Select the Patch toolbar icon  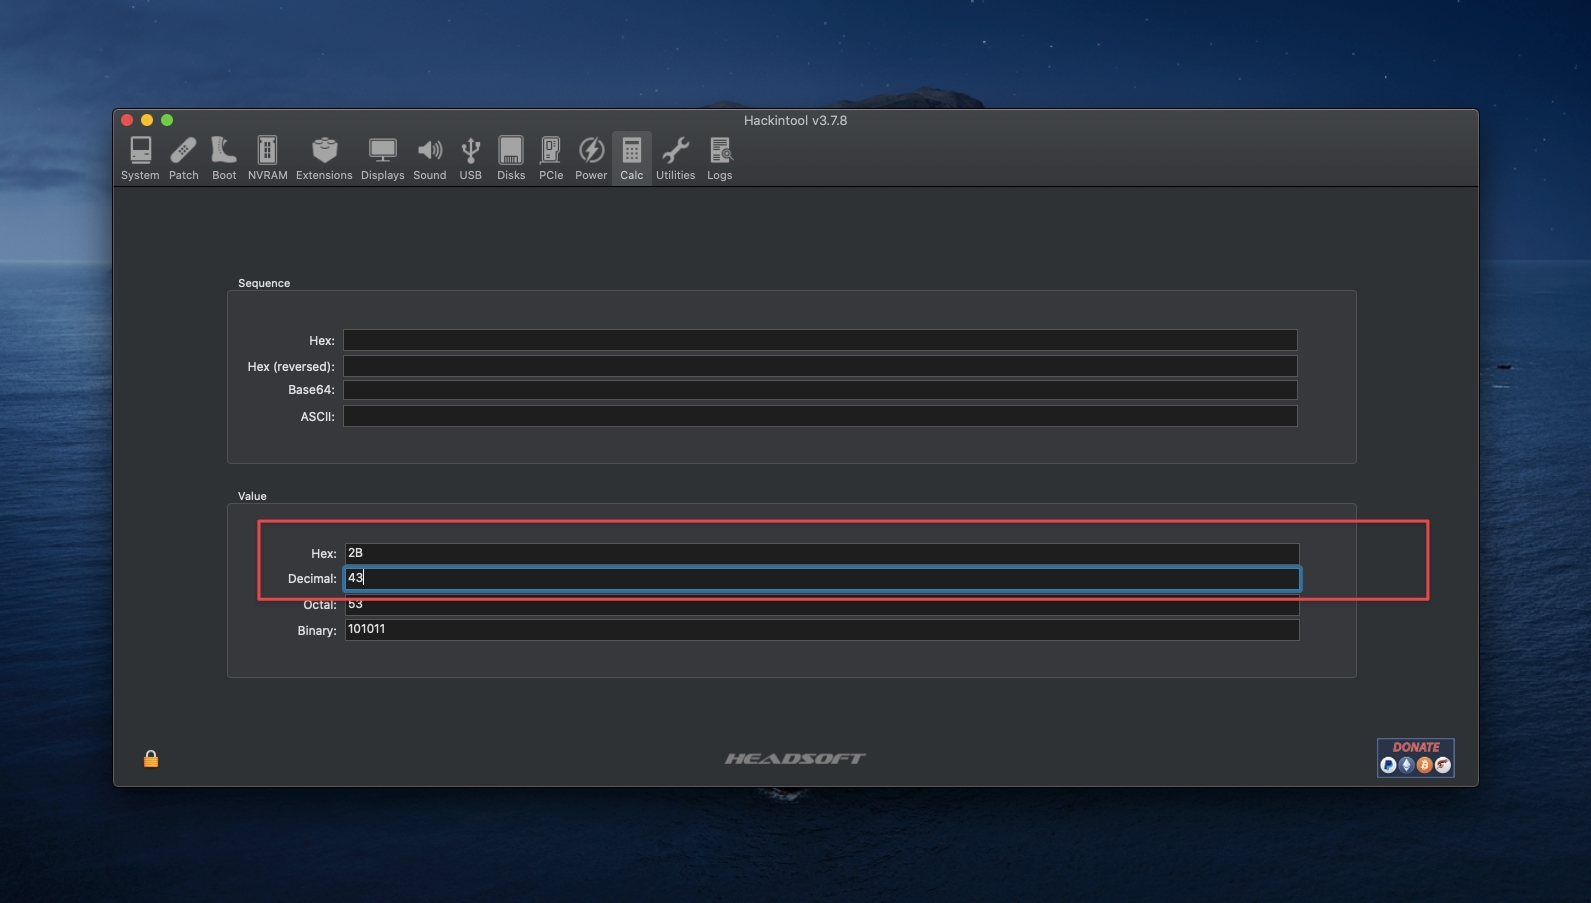coord(183,158)
